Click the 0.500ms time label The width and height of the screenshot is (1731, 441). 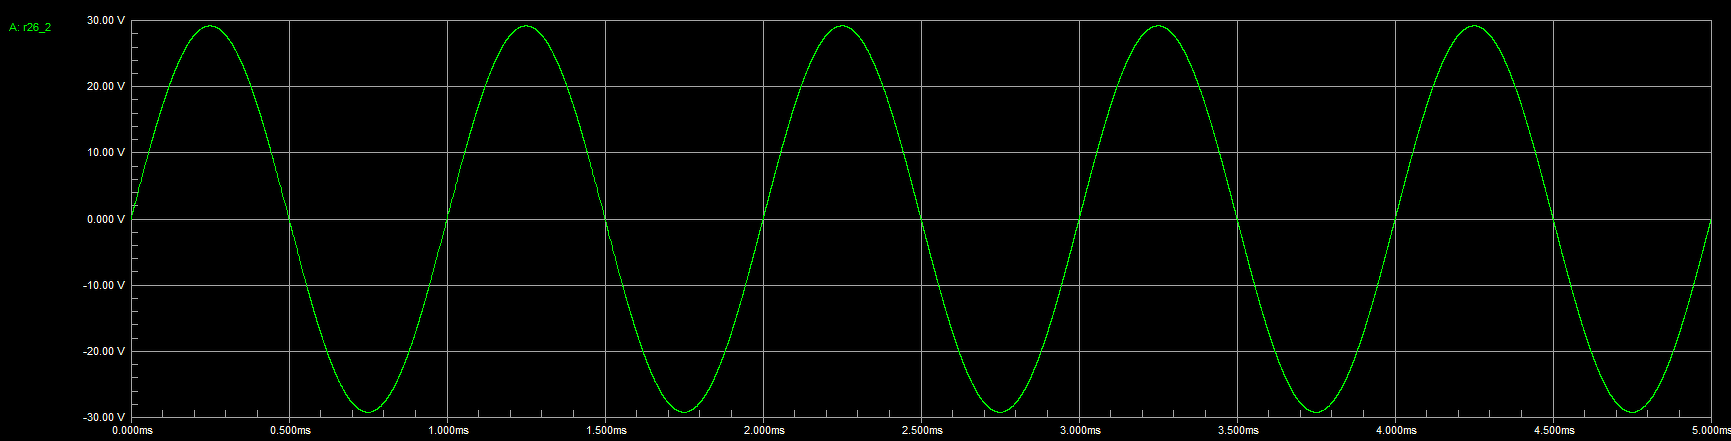click(290, 431)
